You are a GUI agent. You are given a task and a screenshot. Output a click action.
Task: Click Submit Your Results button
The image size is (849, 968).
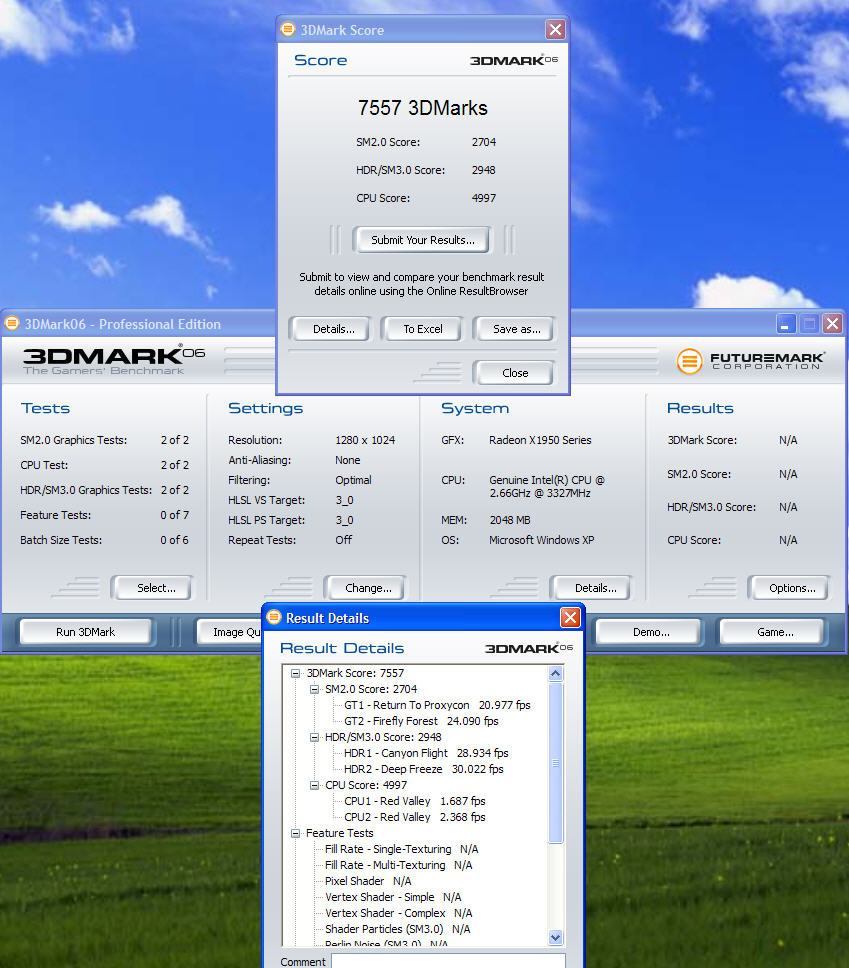[x=422, y=240]
